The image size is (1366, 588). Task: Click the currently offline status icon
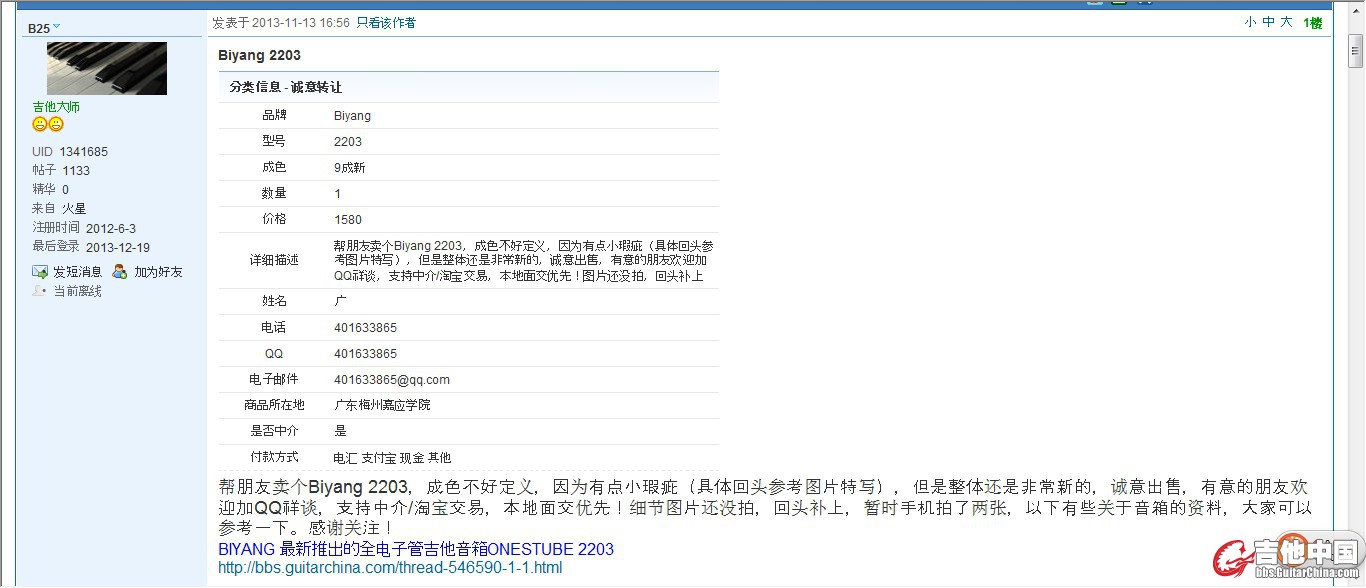click(x=40, y=291)
